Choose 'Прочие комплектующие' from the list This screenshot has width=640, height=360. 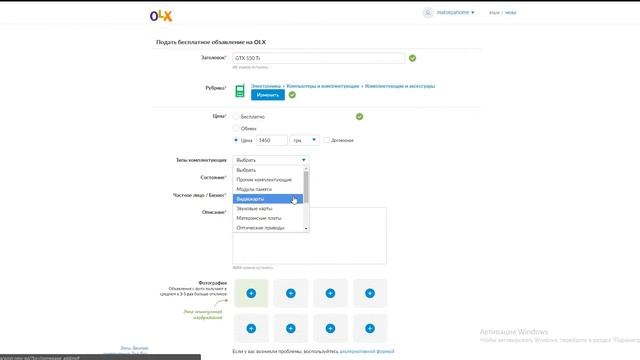(x=268, y=180)
